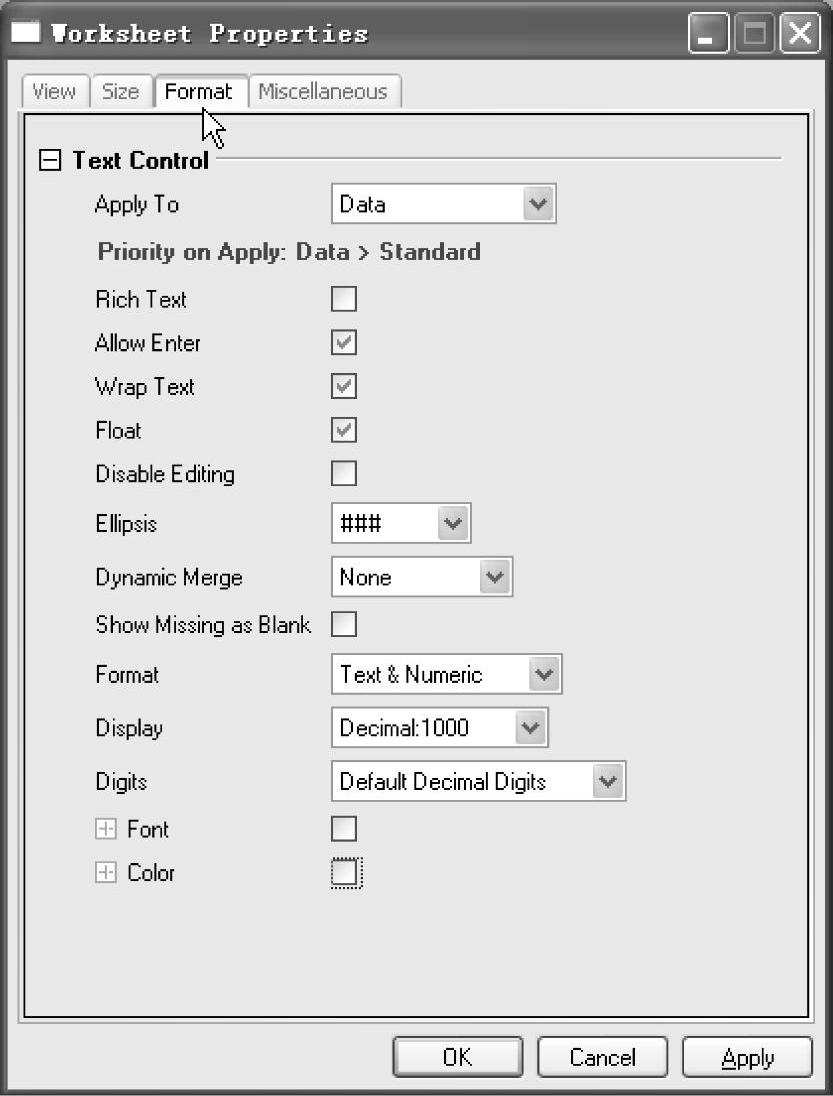Viewport: 833px width, 1096px height.
Task: Click the Apply button
Action: point(747,1057)
